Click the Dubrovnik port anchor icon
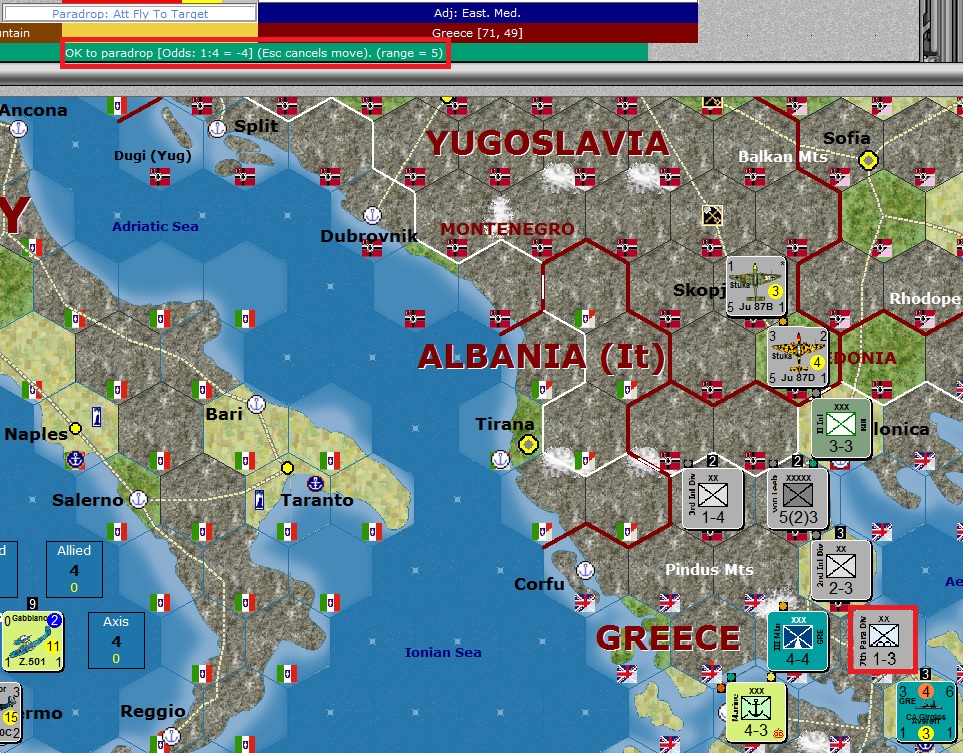Image resolution: width=963 pixels, height=753 pixels. (x=372, y=216)
